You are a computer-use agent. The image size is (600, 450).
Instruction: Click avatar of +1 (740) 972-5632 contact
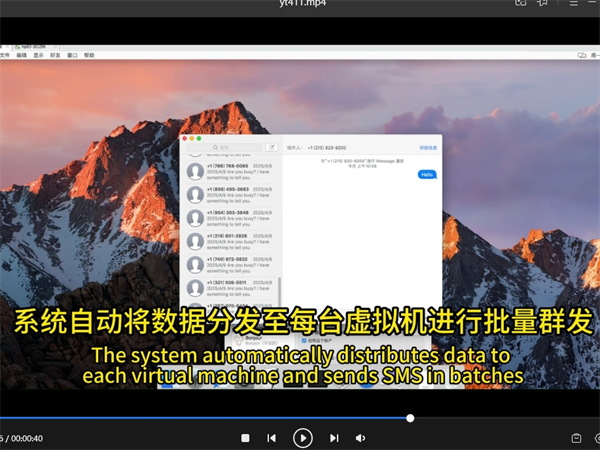[195, 264]
